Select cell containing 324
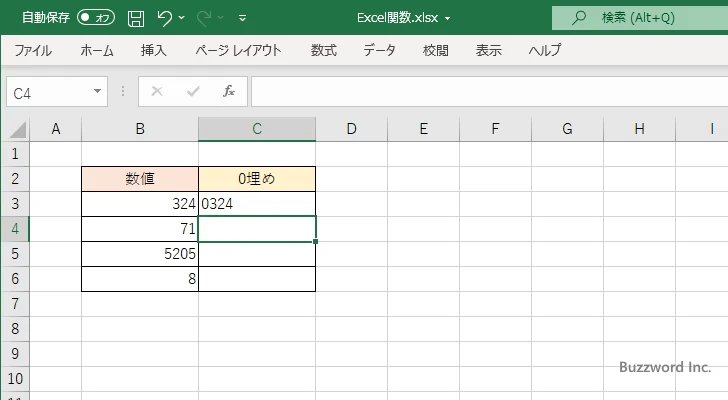 (140, 204)
